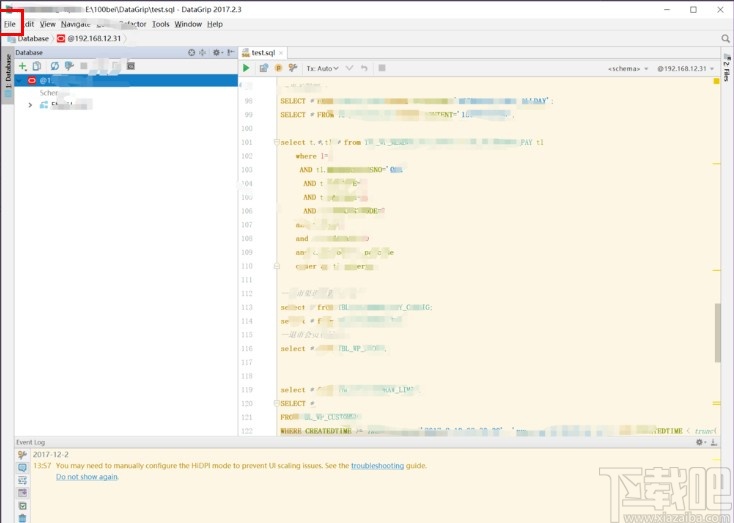
Task: Expand the blurred child node under the data source
Action: (30, 105)
